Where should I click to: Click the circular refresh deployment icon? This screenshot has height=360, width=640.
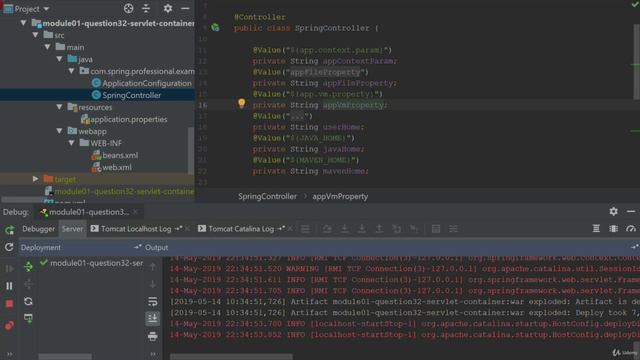[28, 301]
